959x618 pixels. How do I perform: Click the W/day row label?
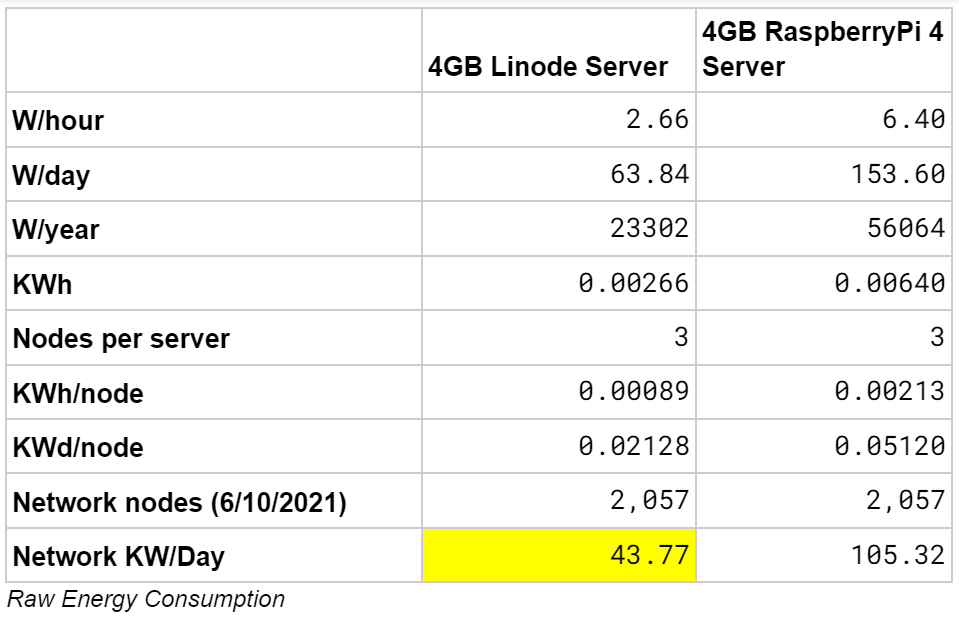(x=51, y=176)
